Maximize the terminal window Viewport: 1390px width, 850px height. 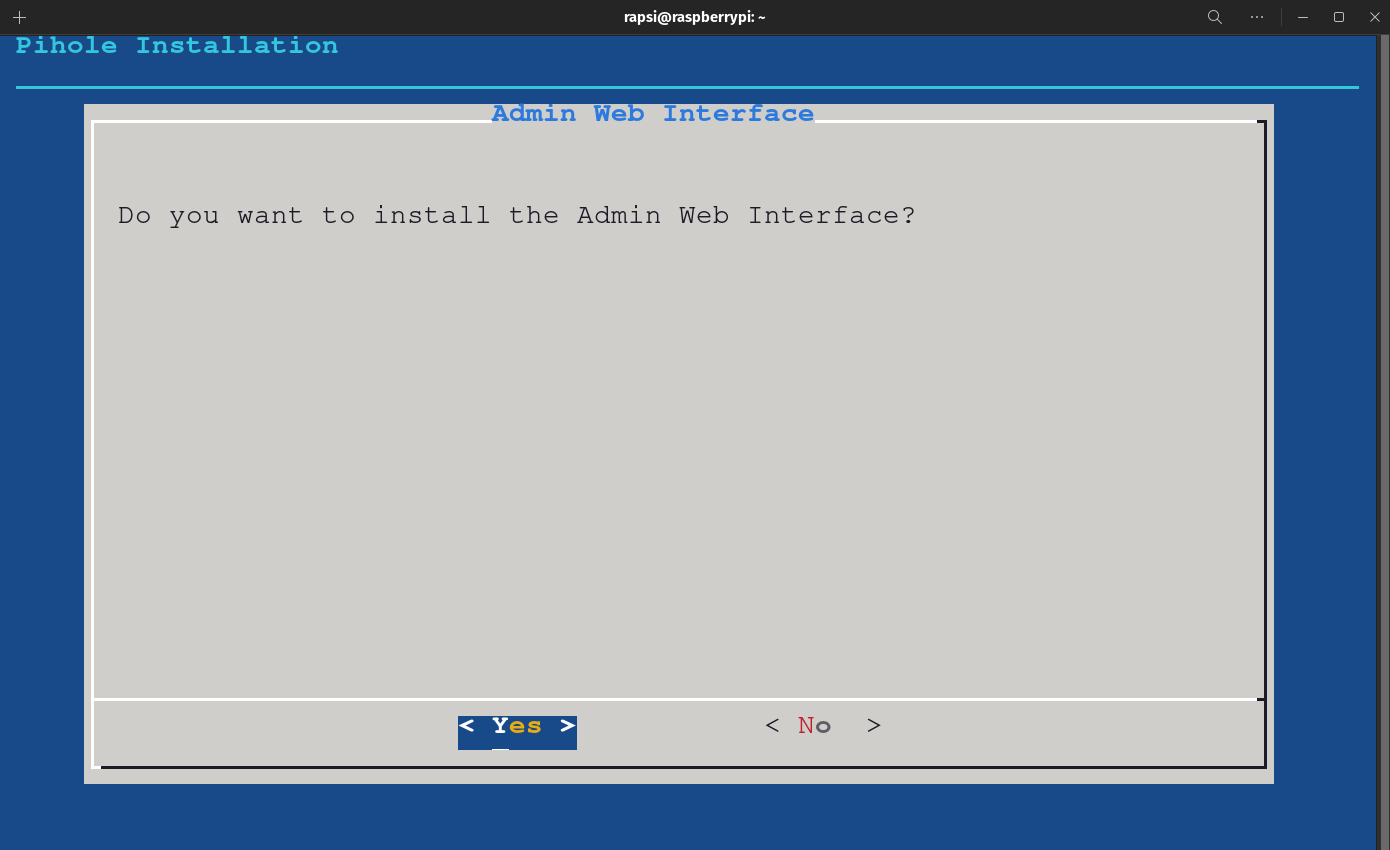1339,17
